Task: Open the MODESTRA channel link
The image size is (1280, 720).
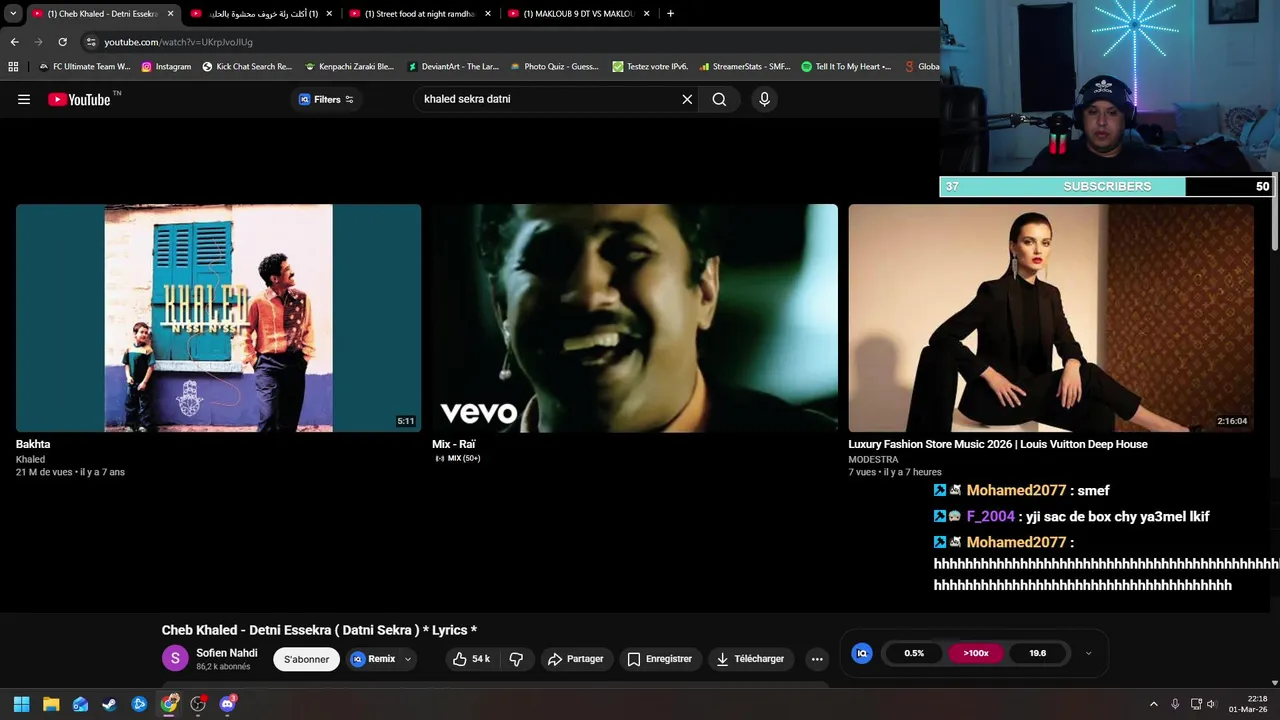Action: click(x=873, y=459)
